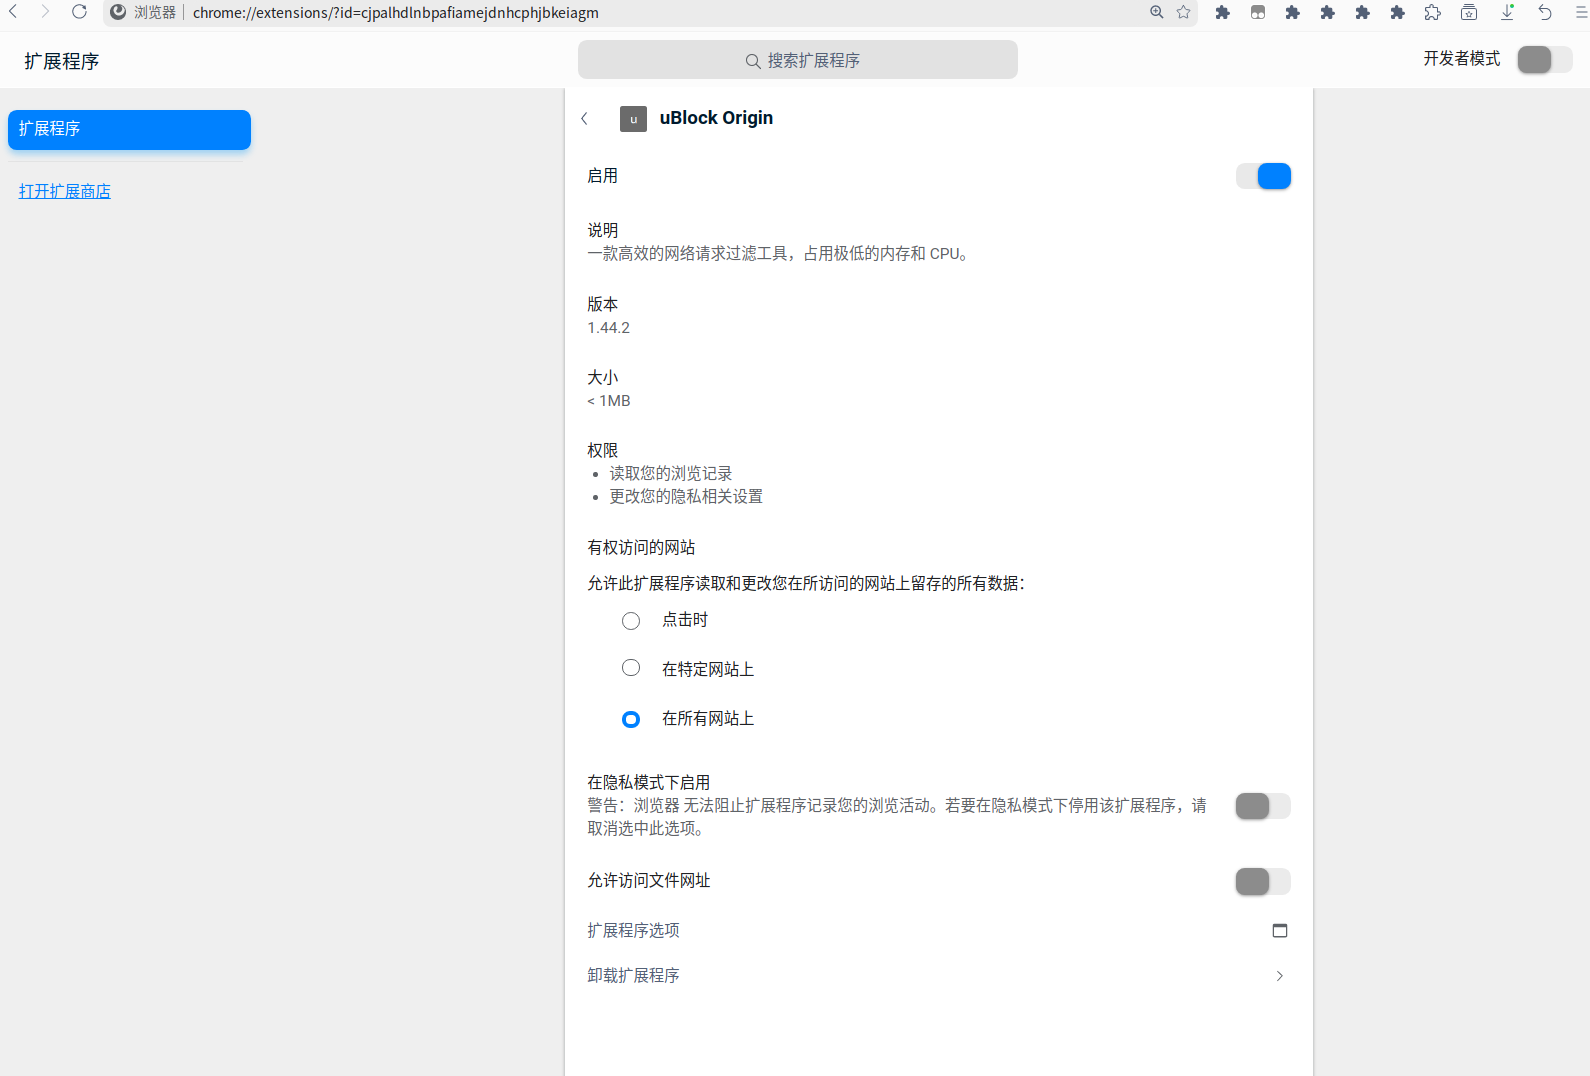Click the uBlock Origin title text

click(716, 118)
